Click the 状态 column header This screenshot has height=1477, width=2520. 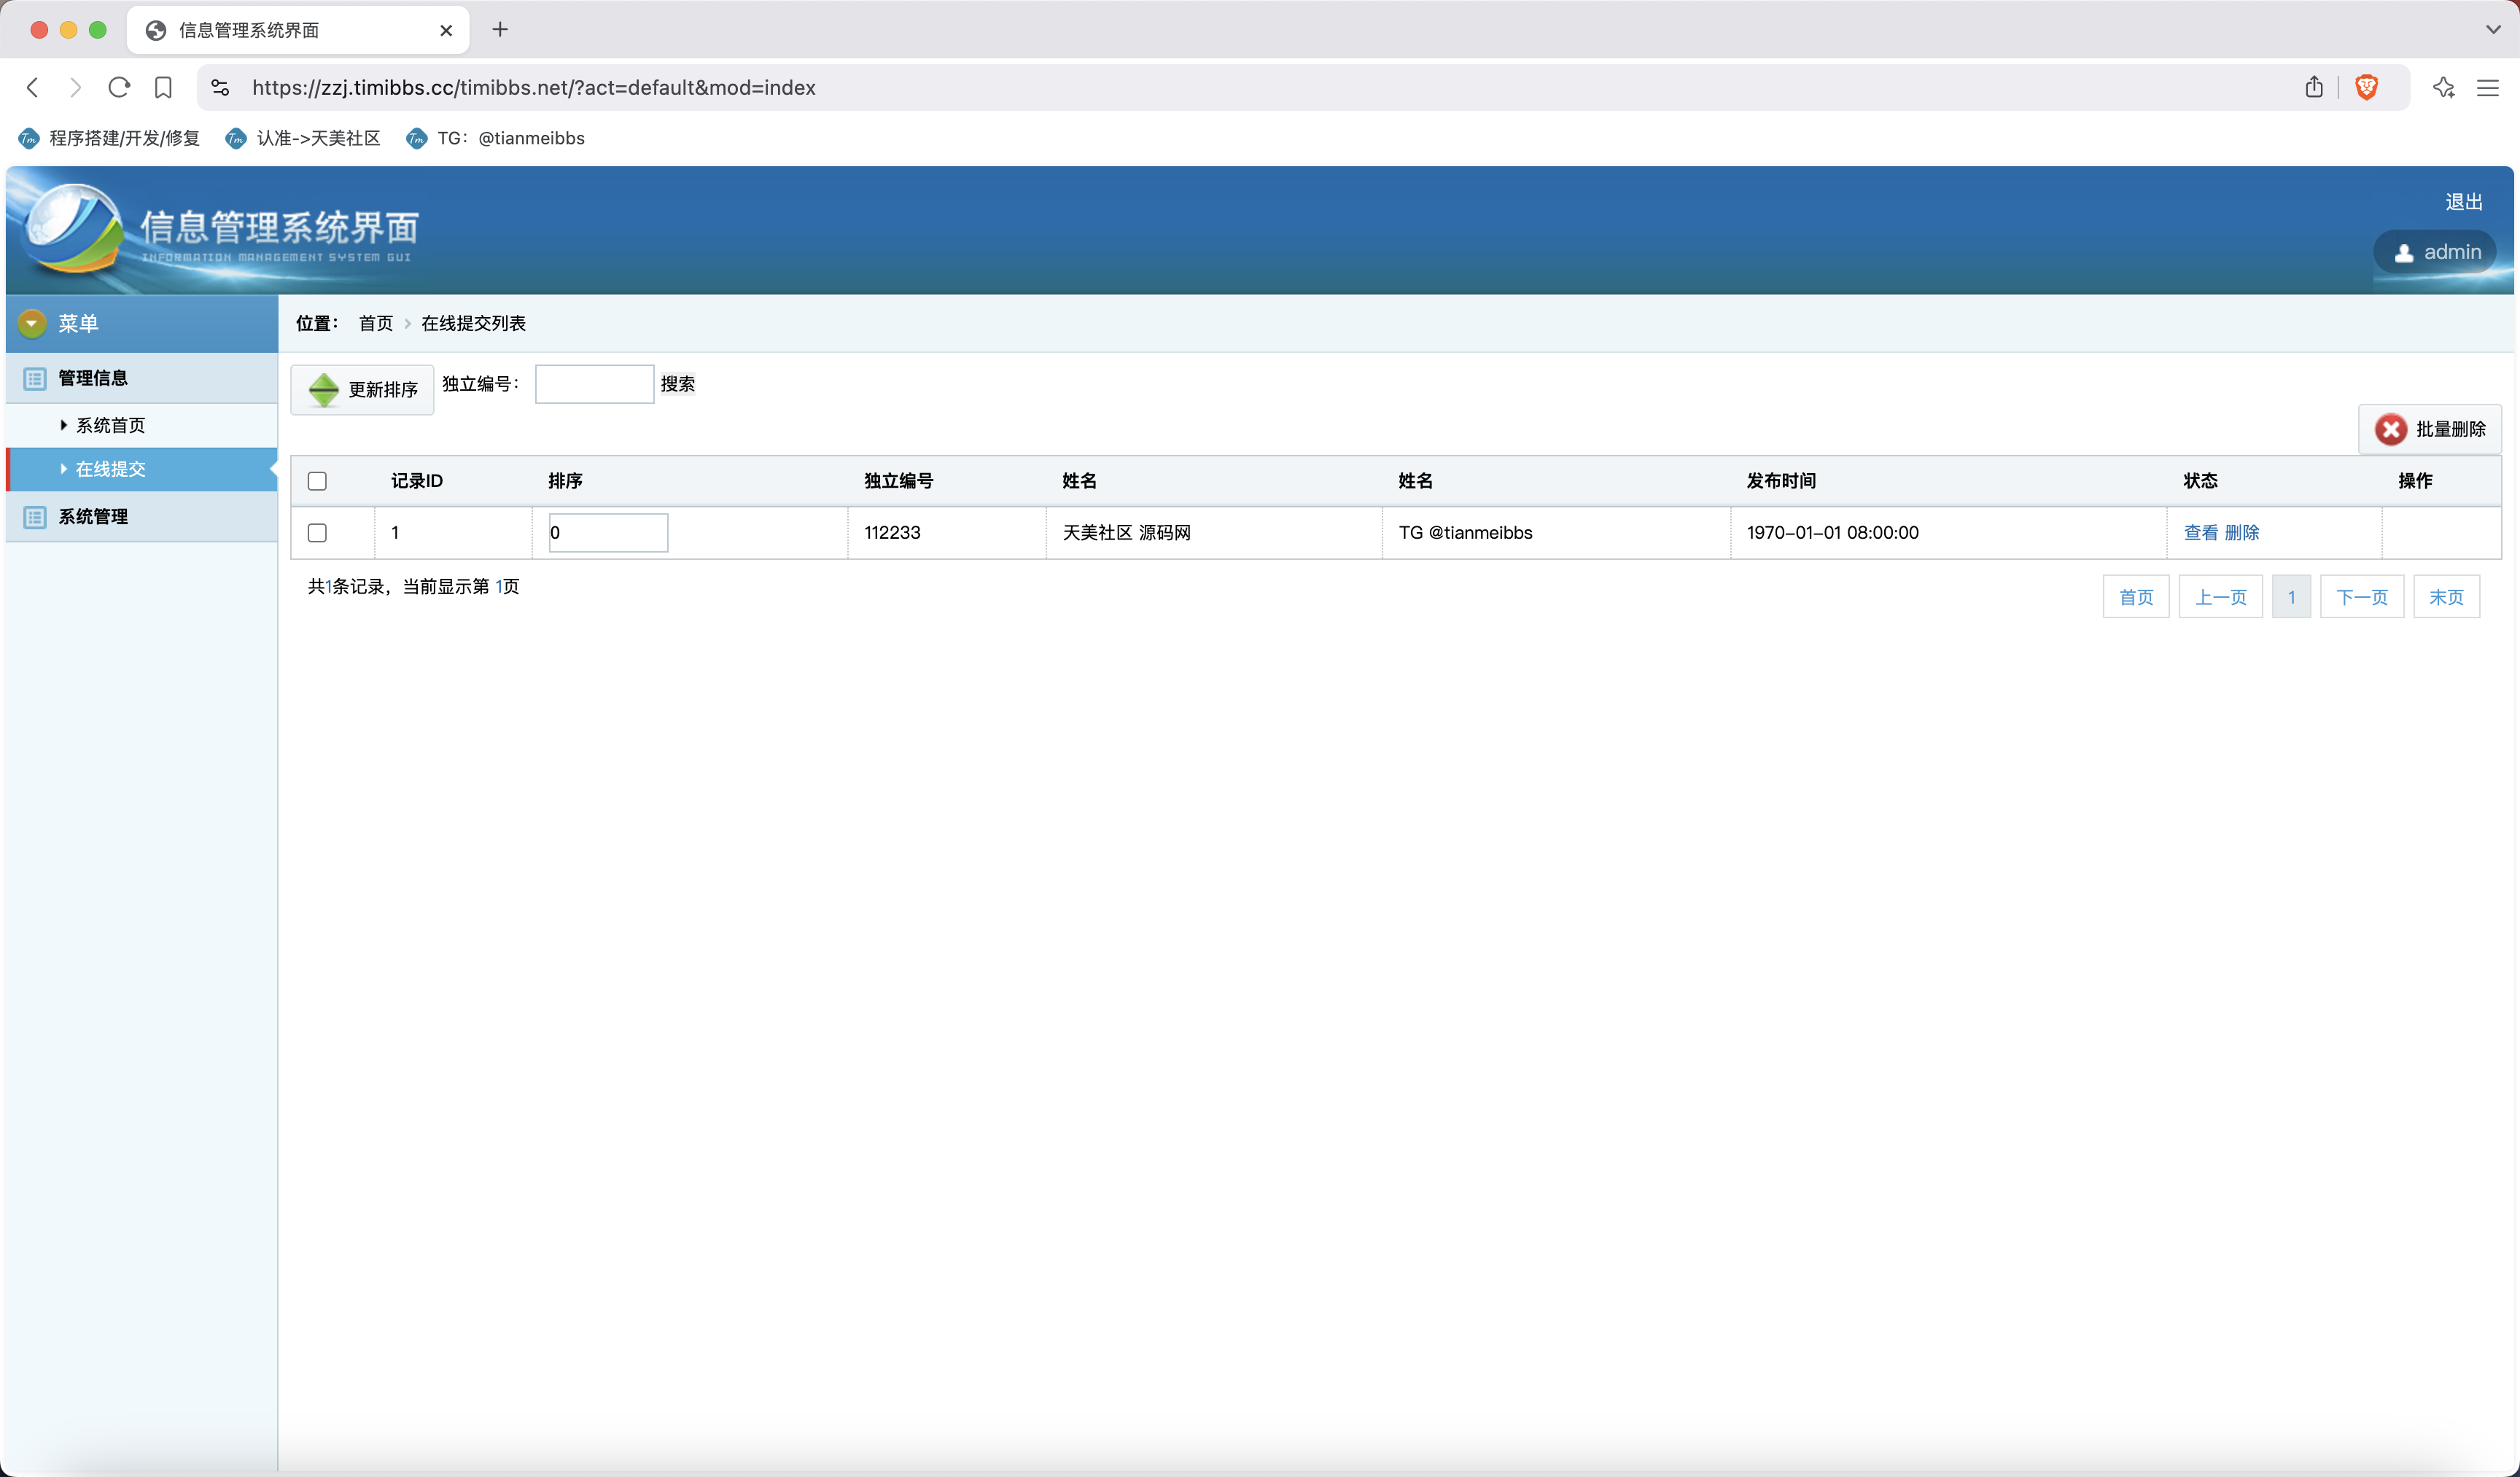pyautogui.click(x=2201, y=481)
